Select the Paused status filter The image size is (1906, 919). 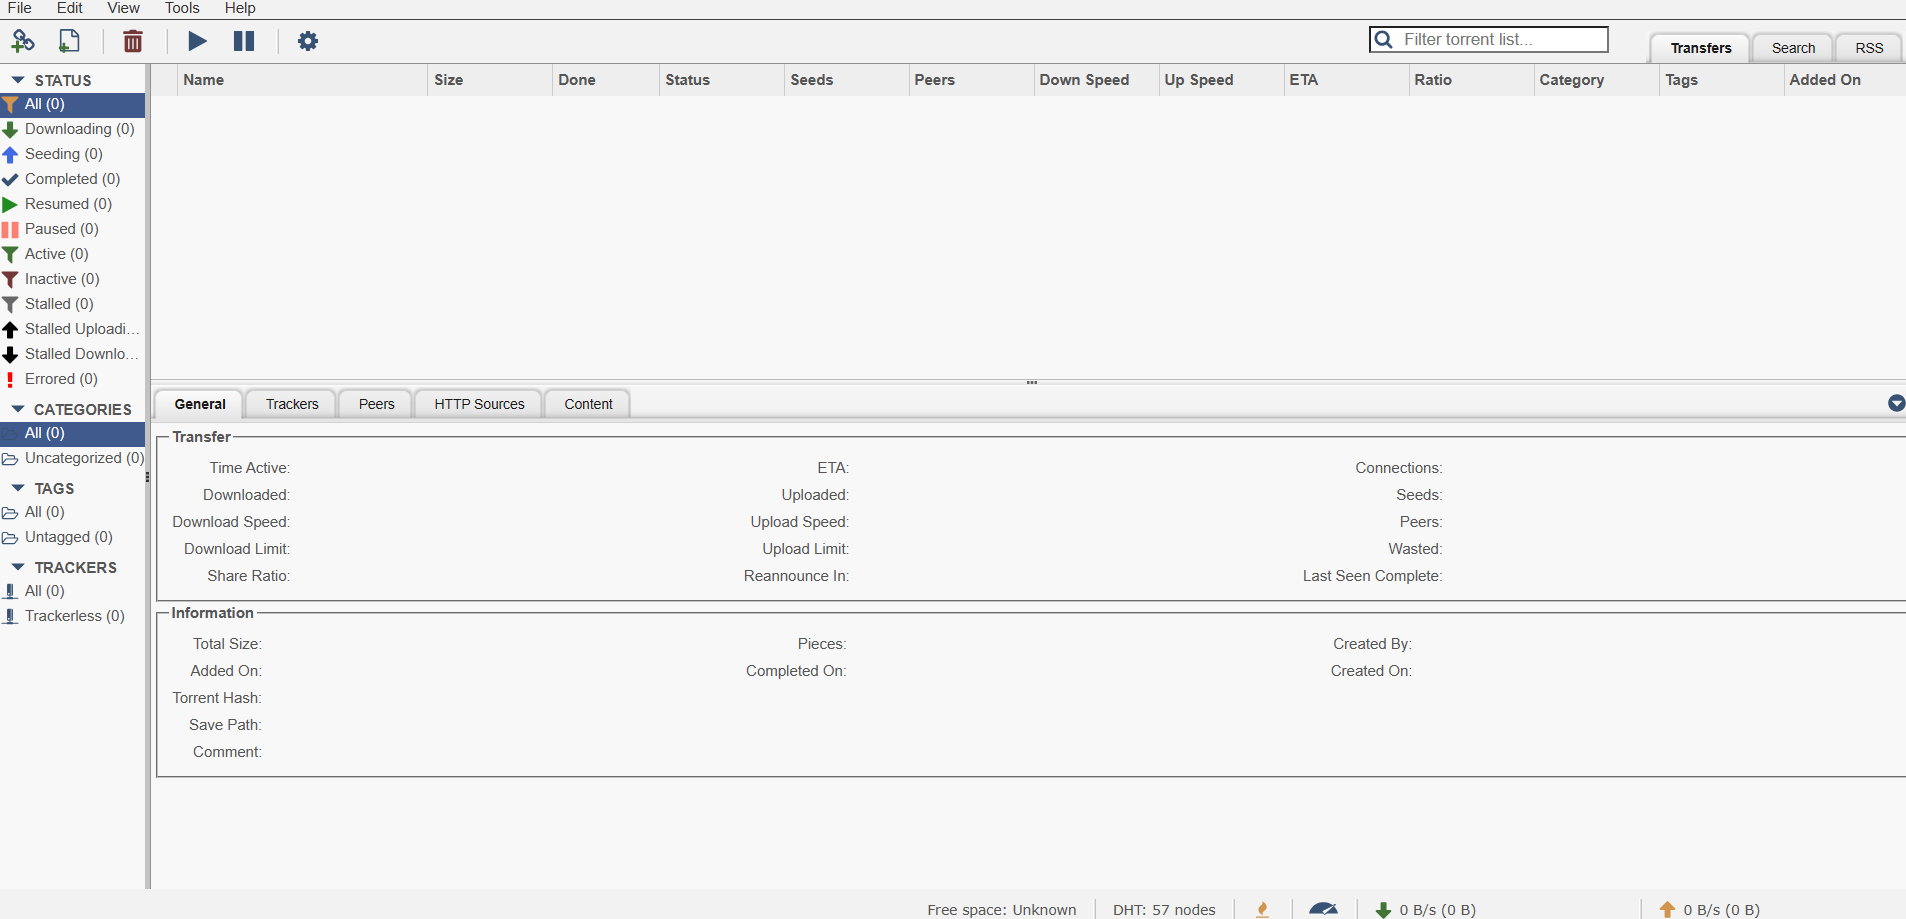tap(61, 229)
